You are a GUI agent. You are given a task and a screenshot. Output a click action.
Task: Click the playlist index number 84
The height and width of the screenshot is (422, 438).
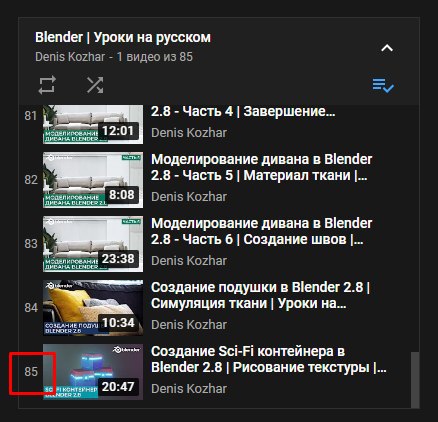[31, 308]
